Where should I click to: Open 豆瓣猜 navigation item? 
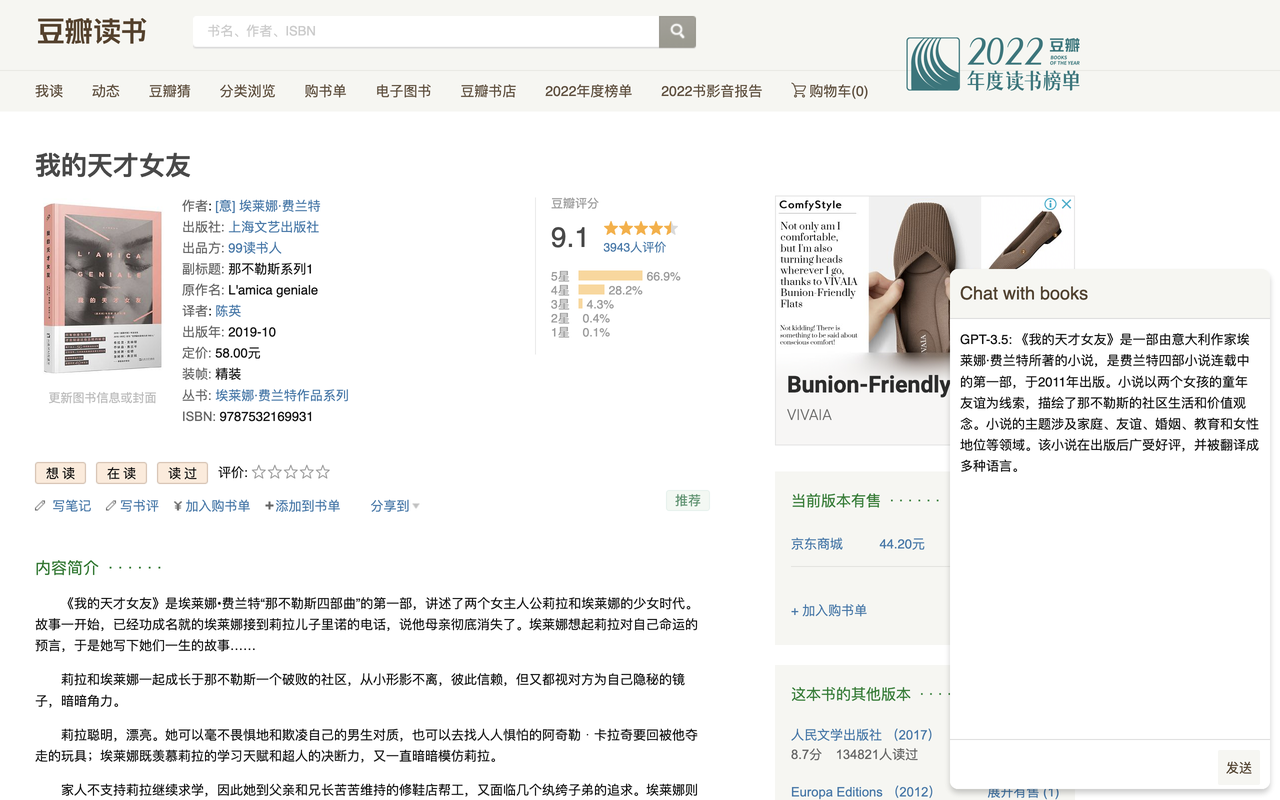170,91
